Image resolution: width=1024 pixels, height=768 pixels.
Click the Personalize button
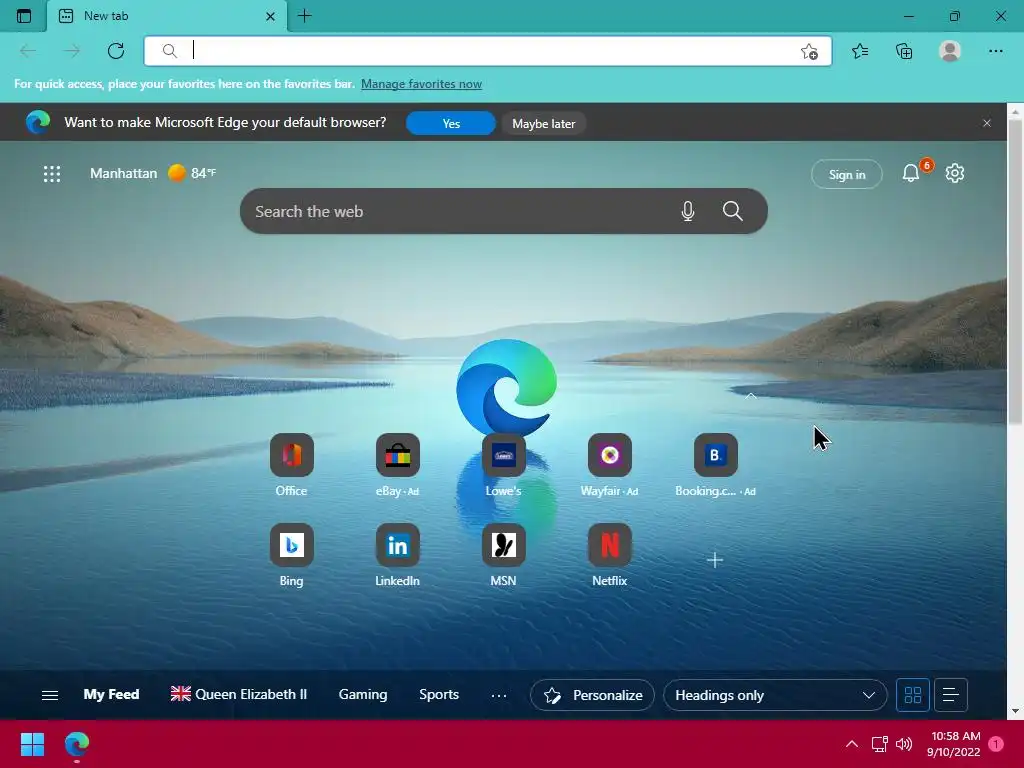click(x=592, y=695)
